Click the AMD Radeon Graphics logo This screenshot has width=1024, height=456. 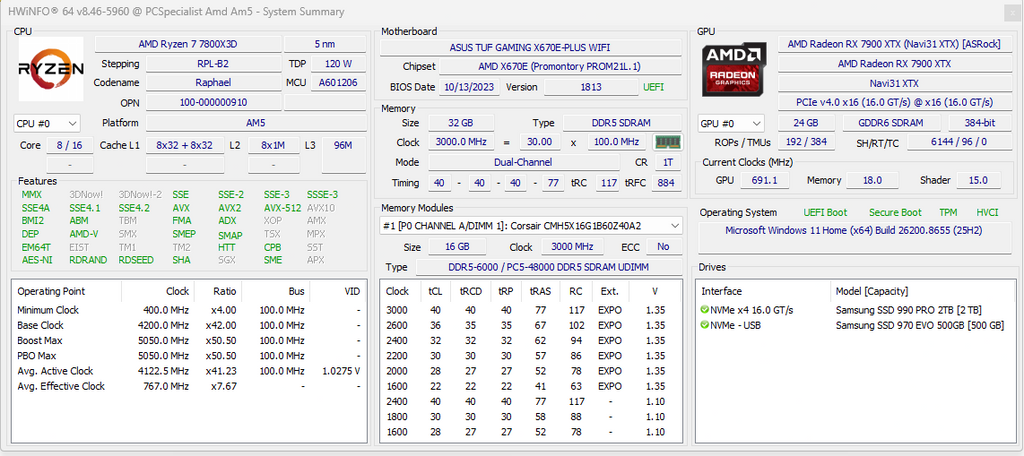pos(733,69)
